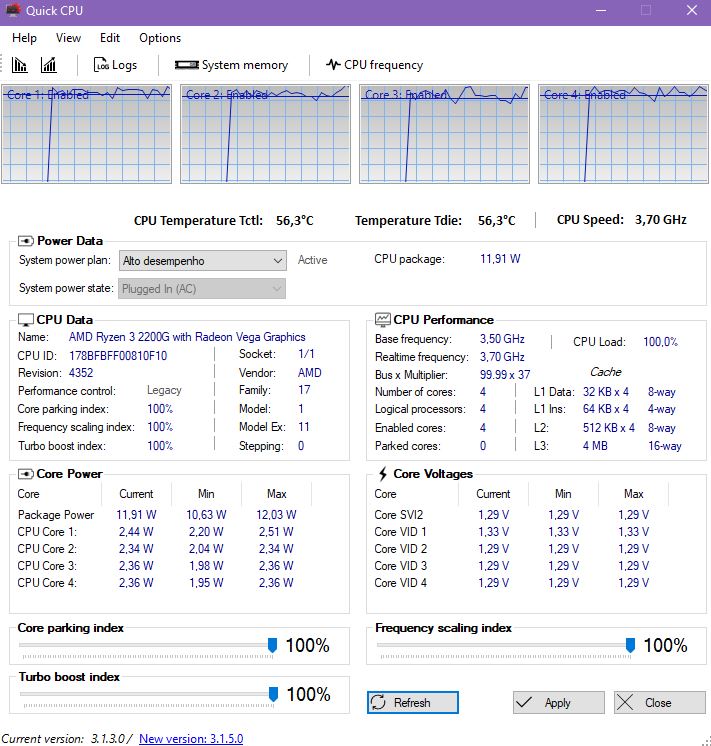Click the Power Data section icon
The width and height of the screenshot is (711, 746).
pyautogui.click(x=26, y=241)
